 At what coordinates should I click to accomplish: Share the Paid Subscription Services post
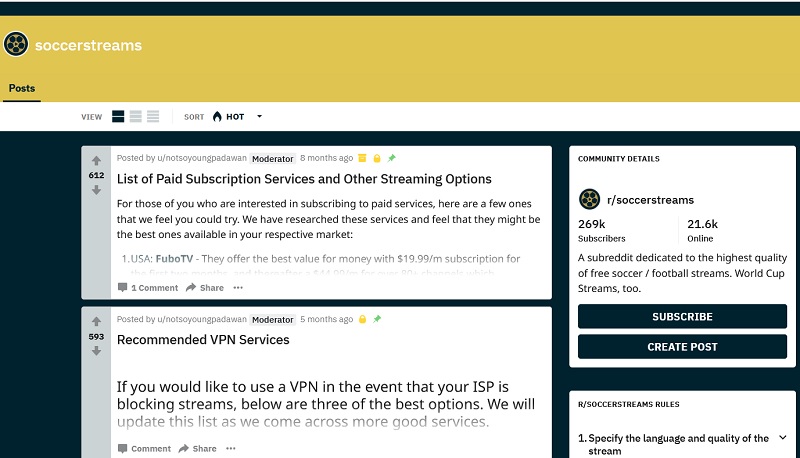pyautogui.click(x=205, y=288)
